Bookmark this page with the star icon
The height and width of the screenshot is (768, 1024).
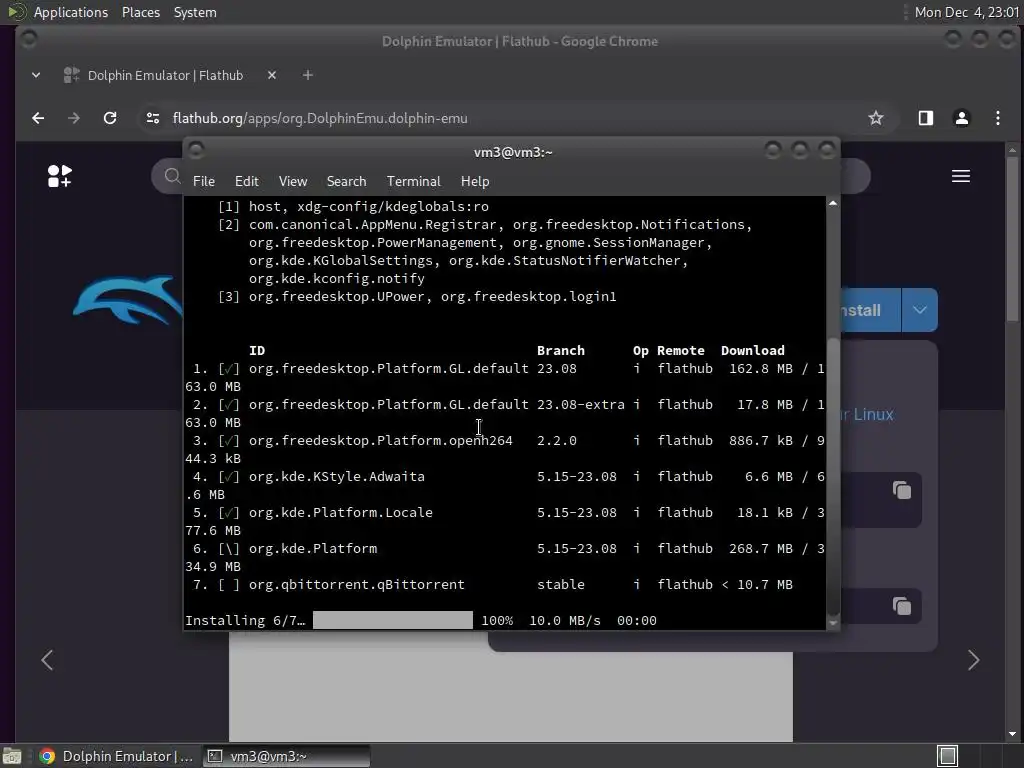(x=875, y=118)
